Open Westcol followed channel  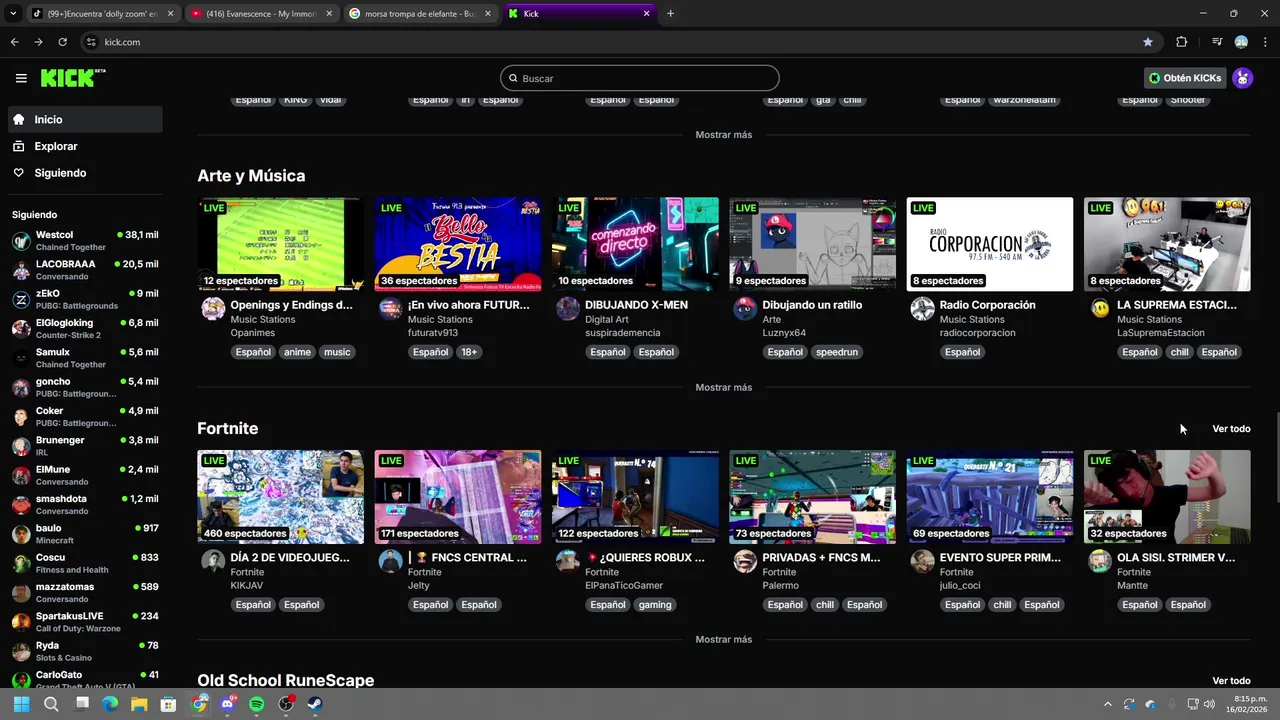pyautogui.click(x=85, y=241)
